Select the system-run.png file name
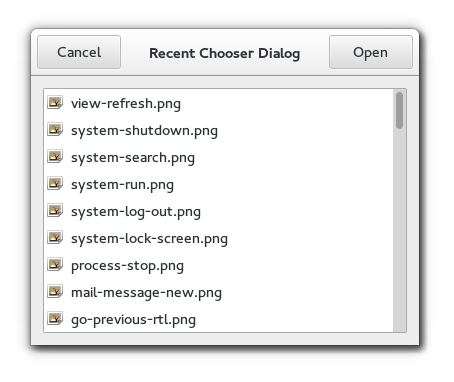The height and width of the screenshot is (382, 454). tap(122, 185)
